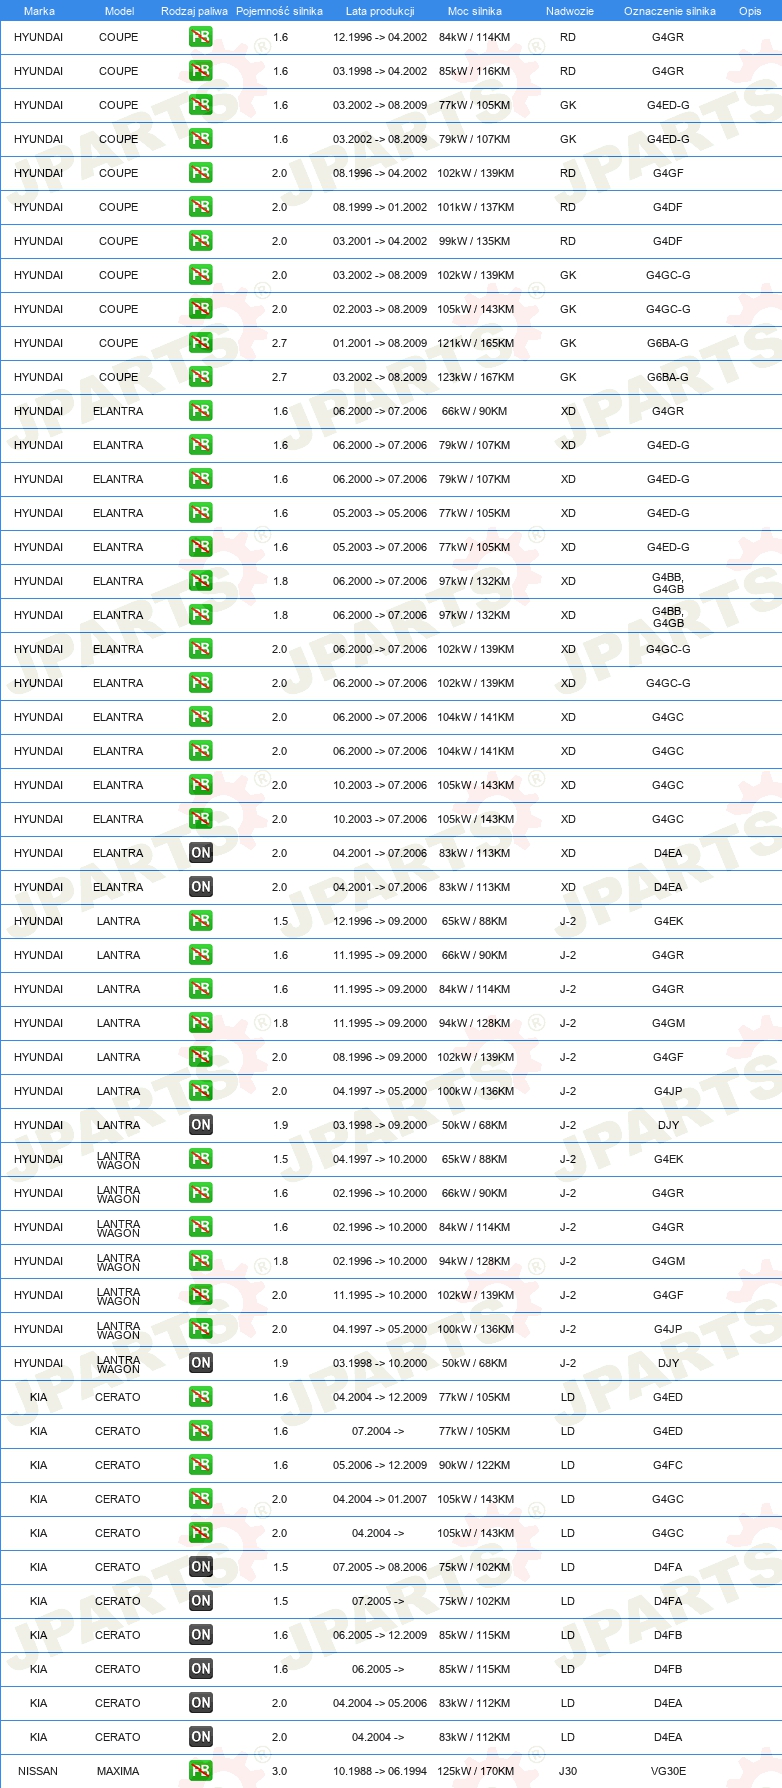The image size is (782, 1788).
Task: Select the 04.2004 -> 01.2007 production years cell
Action: pyautogui.click(x=380, y=1499)
